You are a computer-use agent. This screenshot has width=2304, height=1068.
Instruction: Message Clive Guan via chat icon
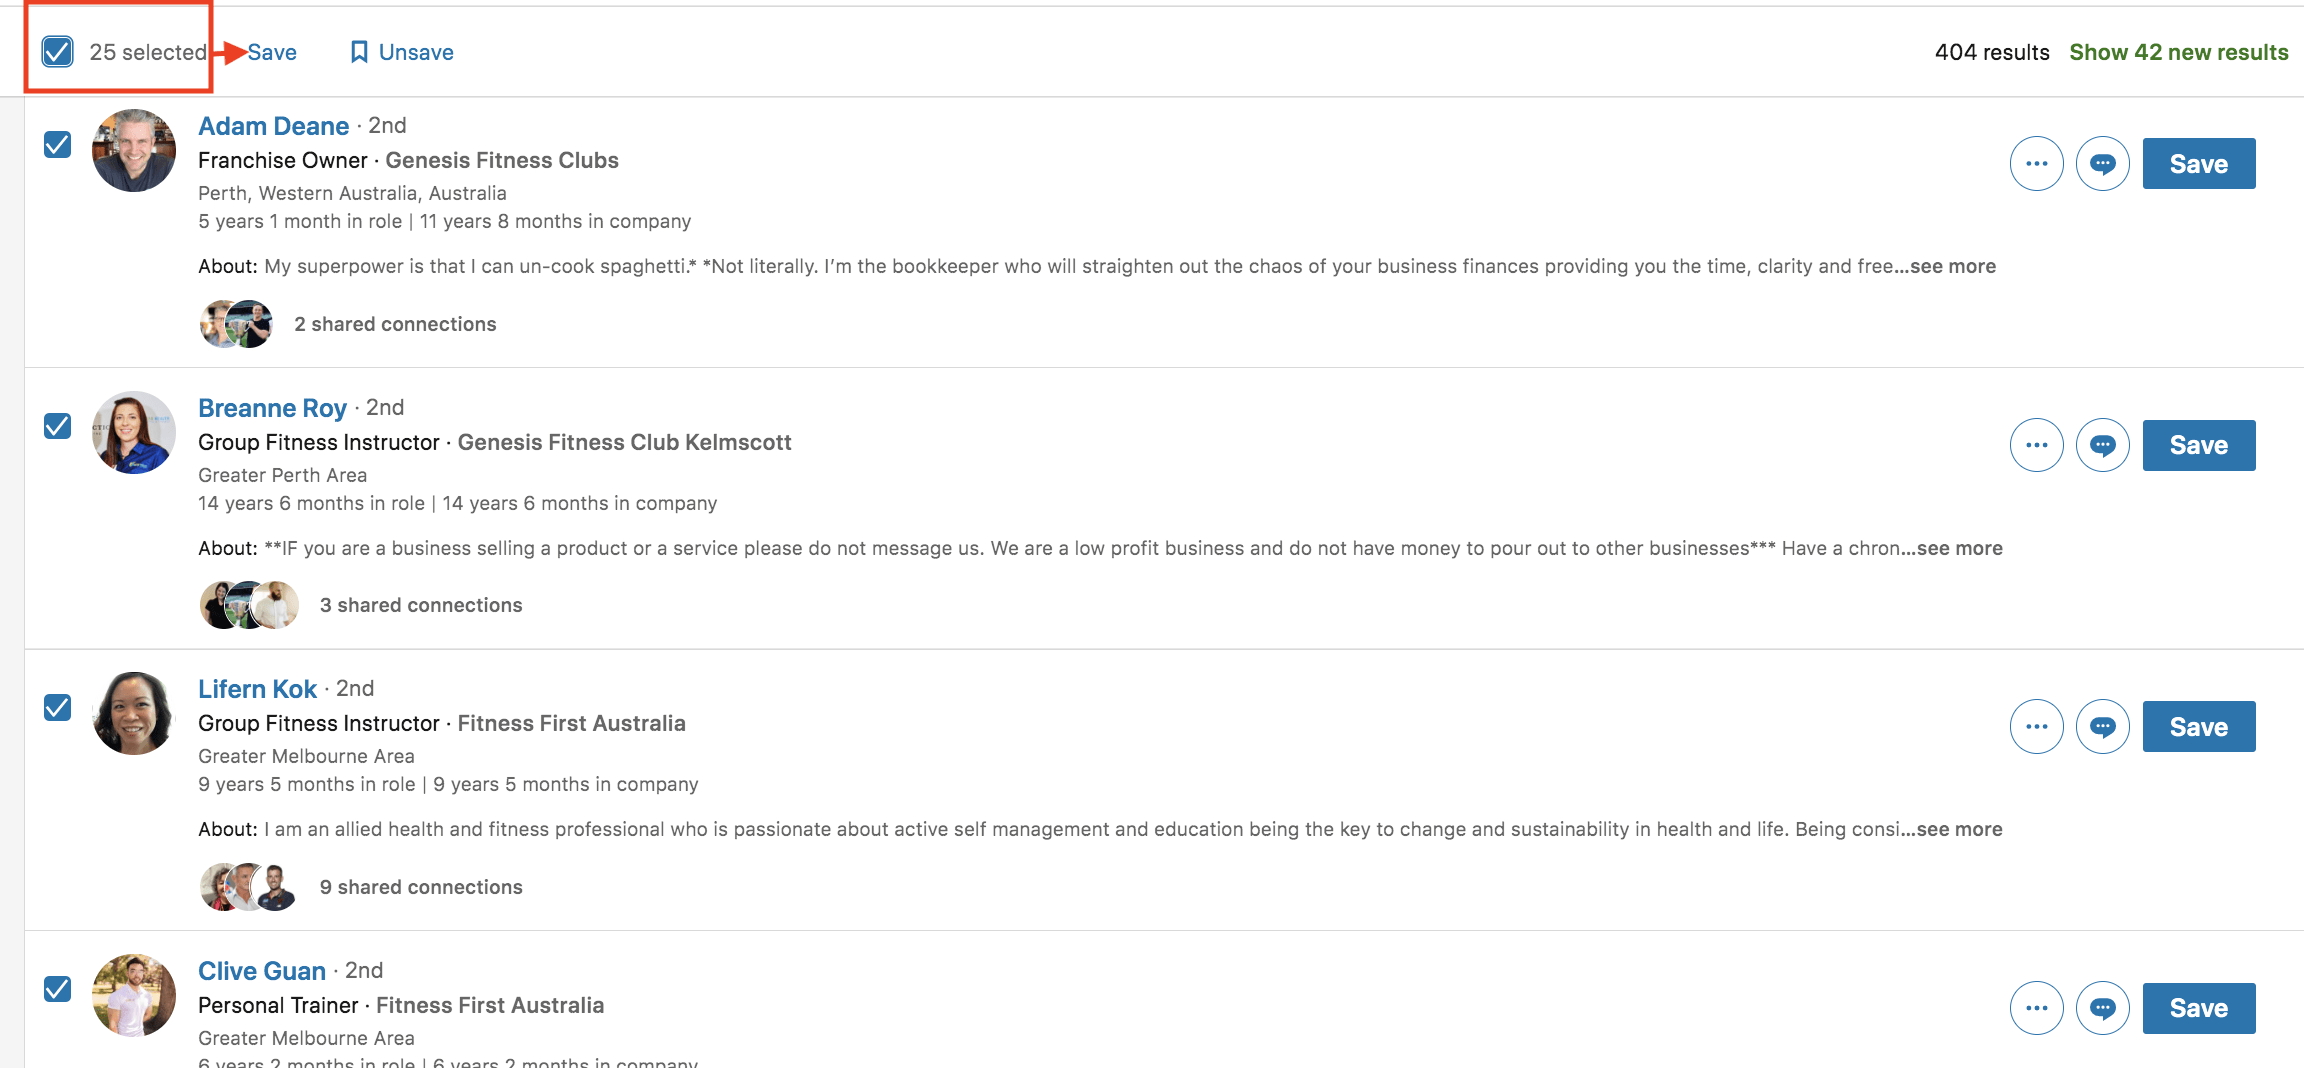2102,1008
